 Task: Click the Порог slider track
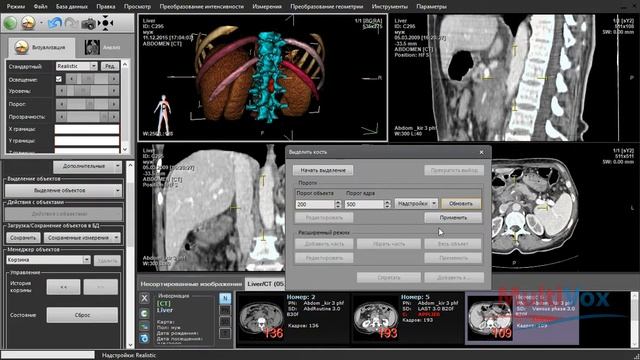[x=87, y=104]
